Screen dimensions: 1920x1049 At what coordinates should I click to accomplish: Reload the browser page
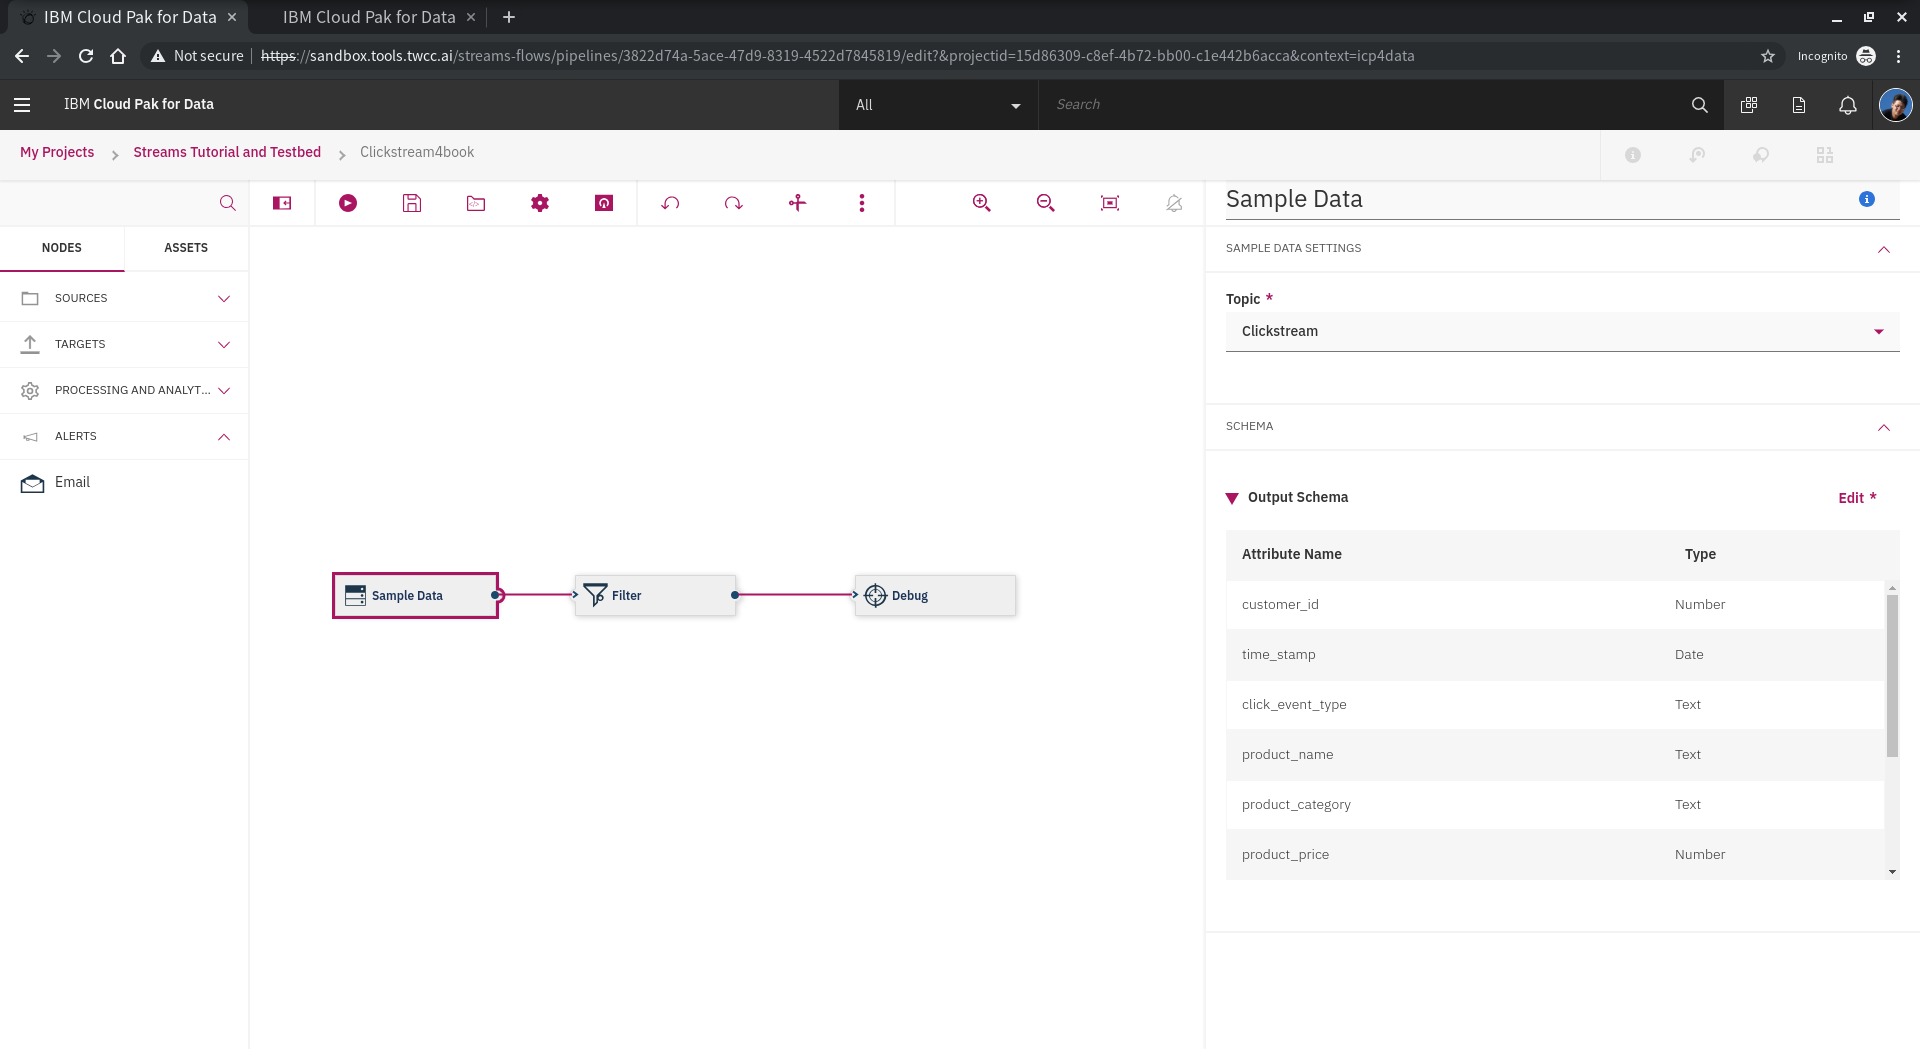[x=86, y=56]
